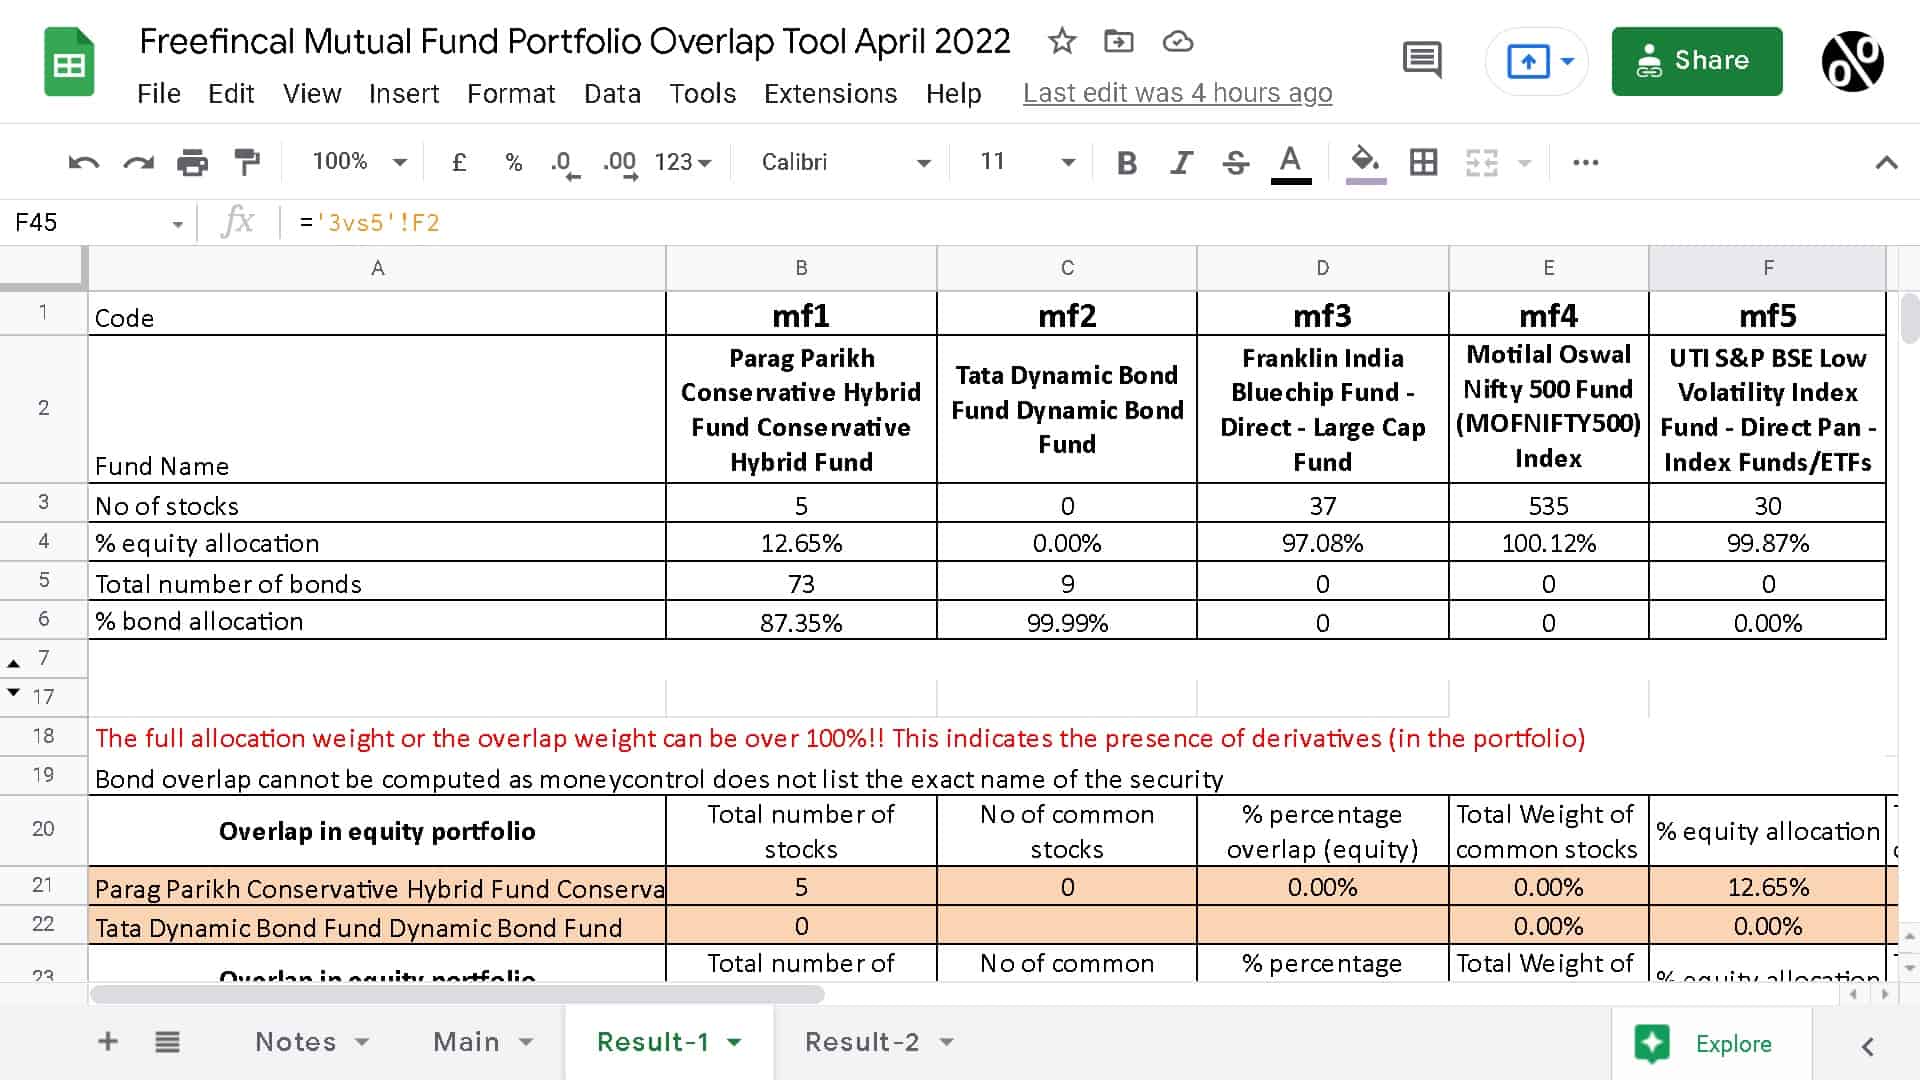
Task: Switch to the Main sheet tab
Action: 467,1041
